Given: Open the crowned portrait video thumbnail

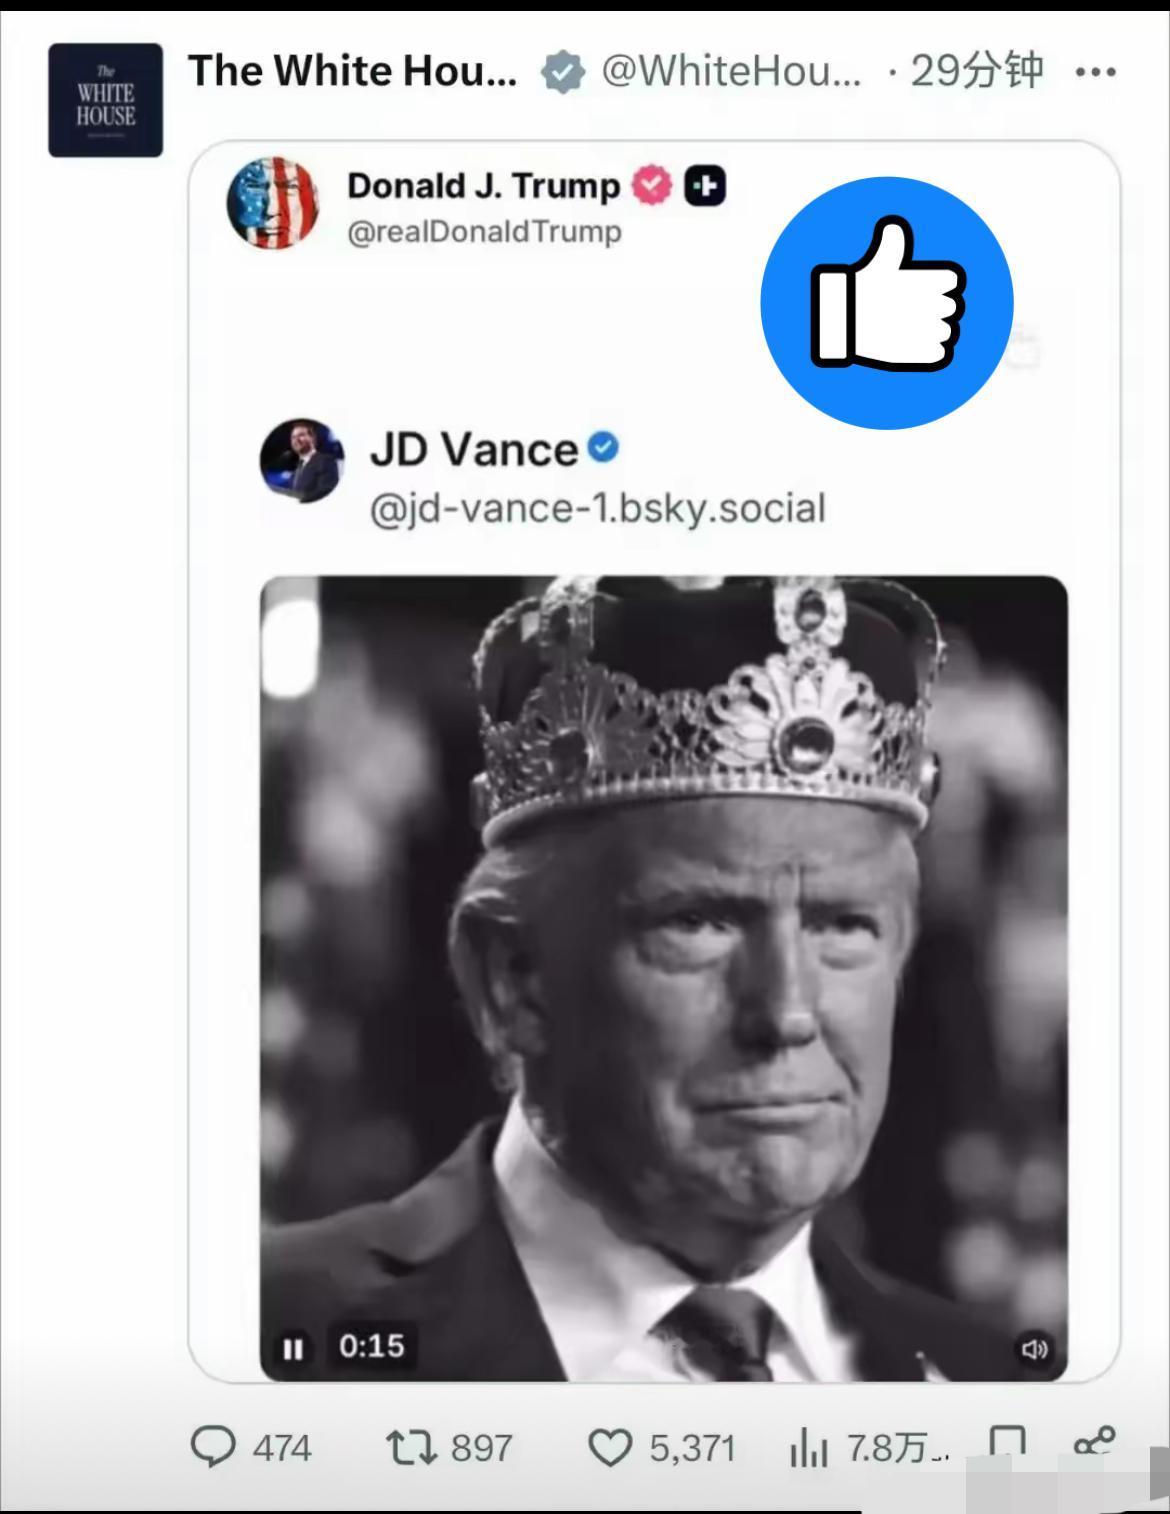Looking at the screenshot, I should [663, 950].
